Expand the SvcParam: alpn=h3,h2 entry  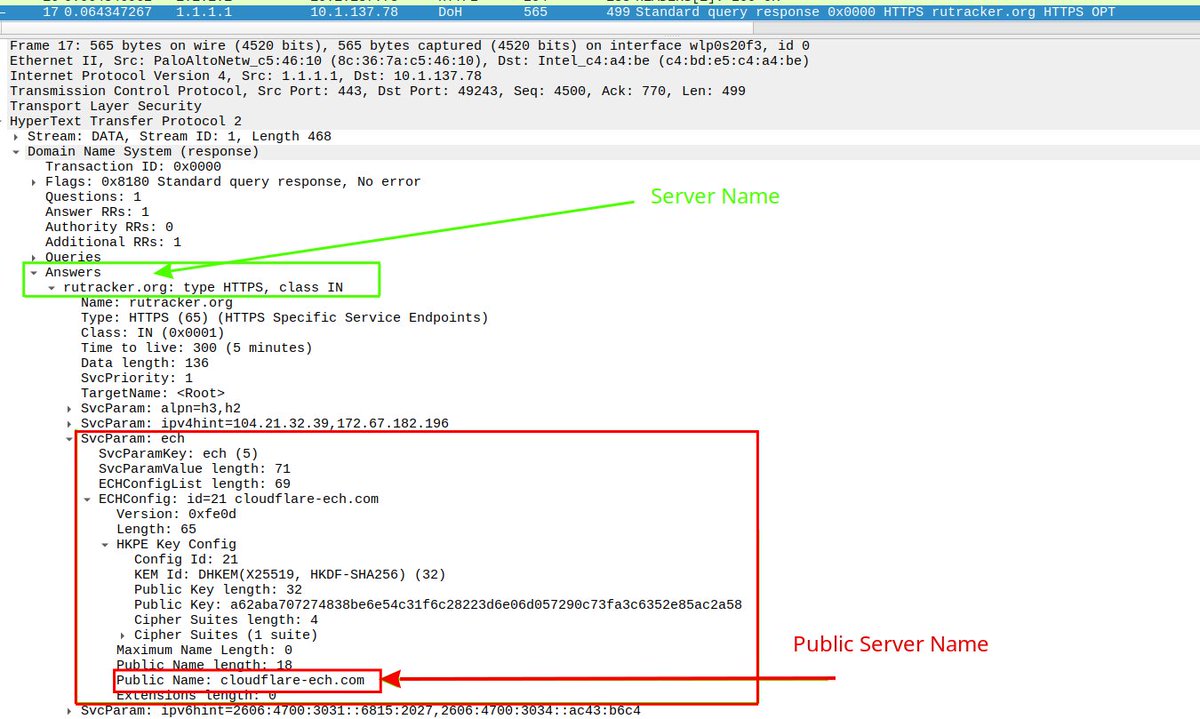pos(70,408)
